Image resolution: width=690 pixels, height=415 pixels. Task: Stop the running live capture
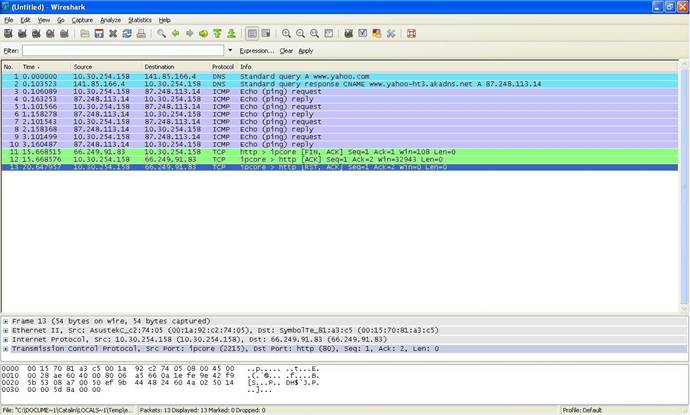(50, 33)
